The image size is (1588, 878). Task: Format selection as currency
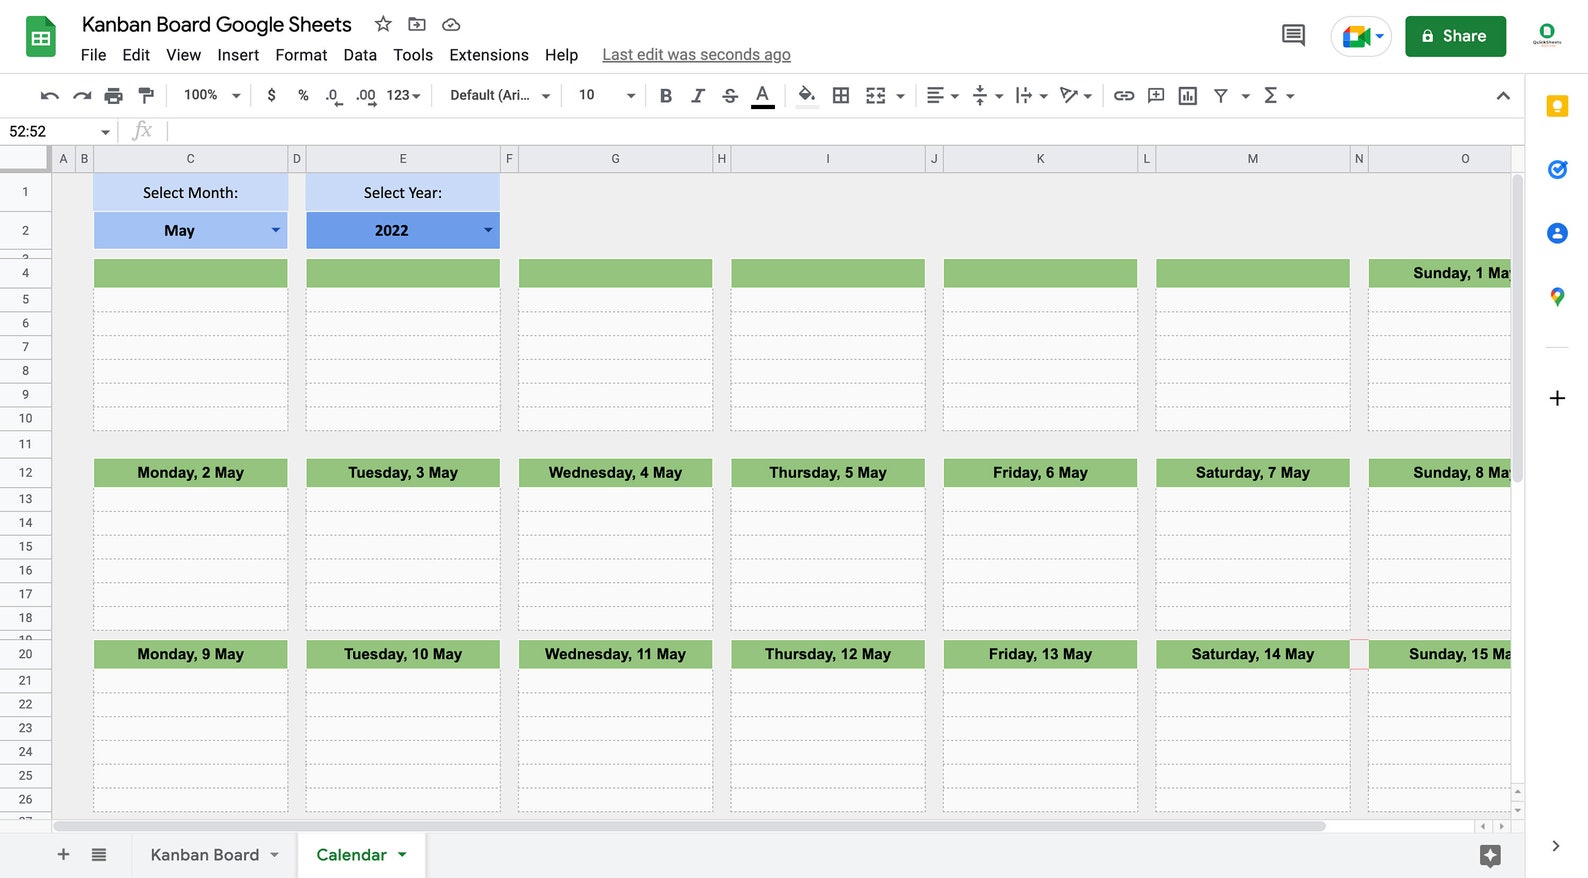point(271,95)
